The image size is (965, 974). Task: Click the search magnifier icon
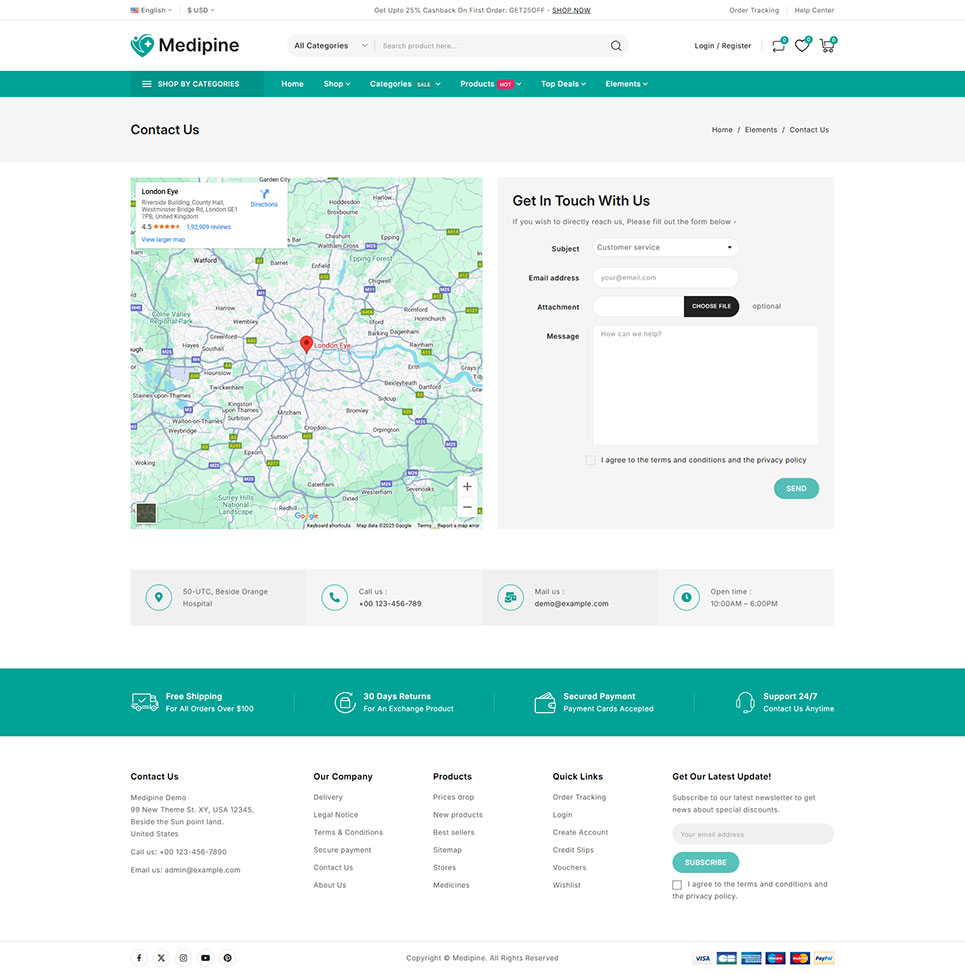(616, 46)
